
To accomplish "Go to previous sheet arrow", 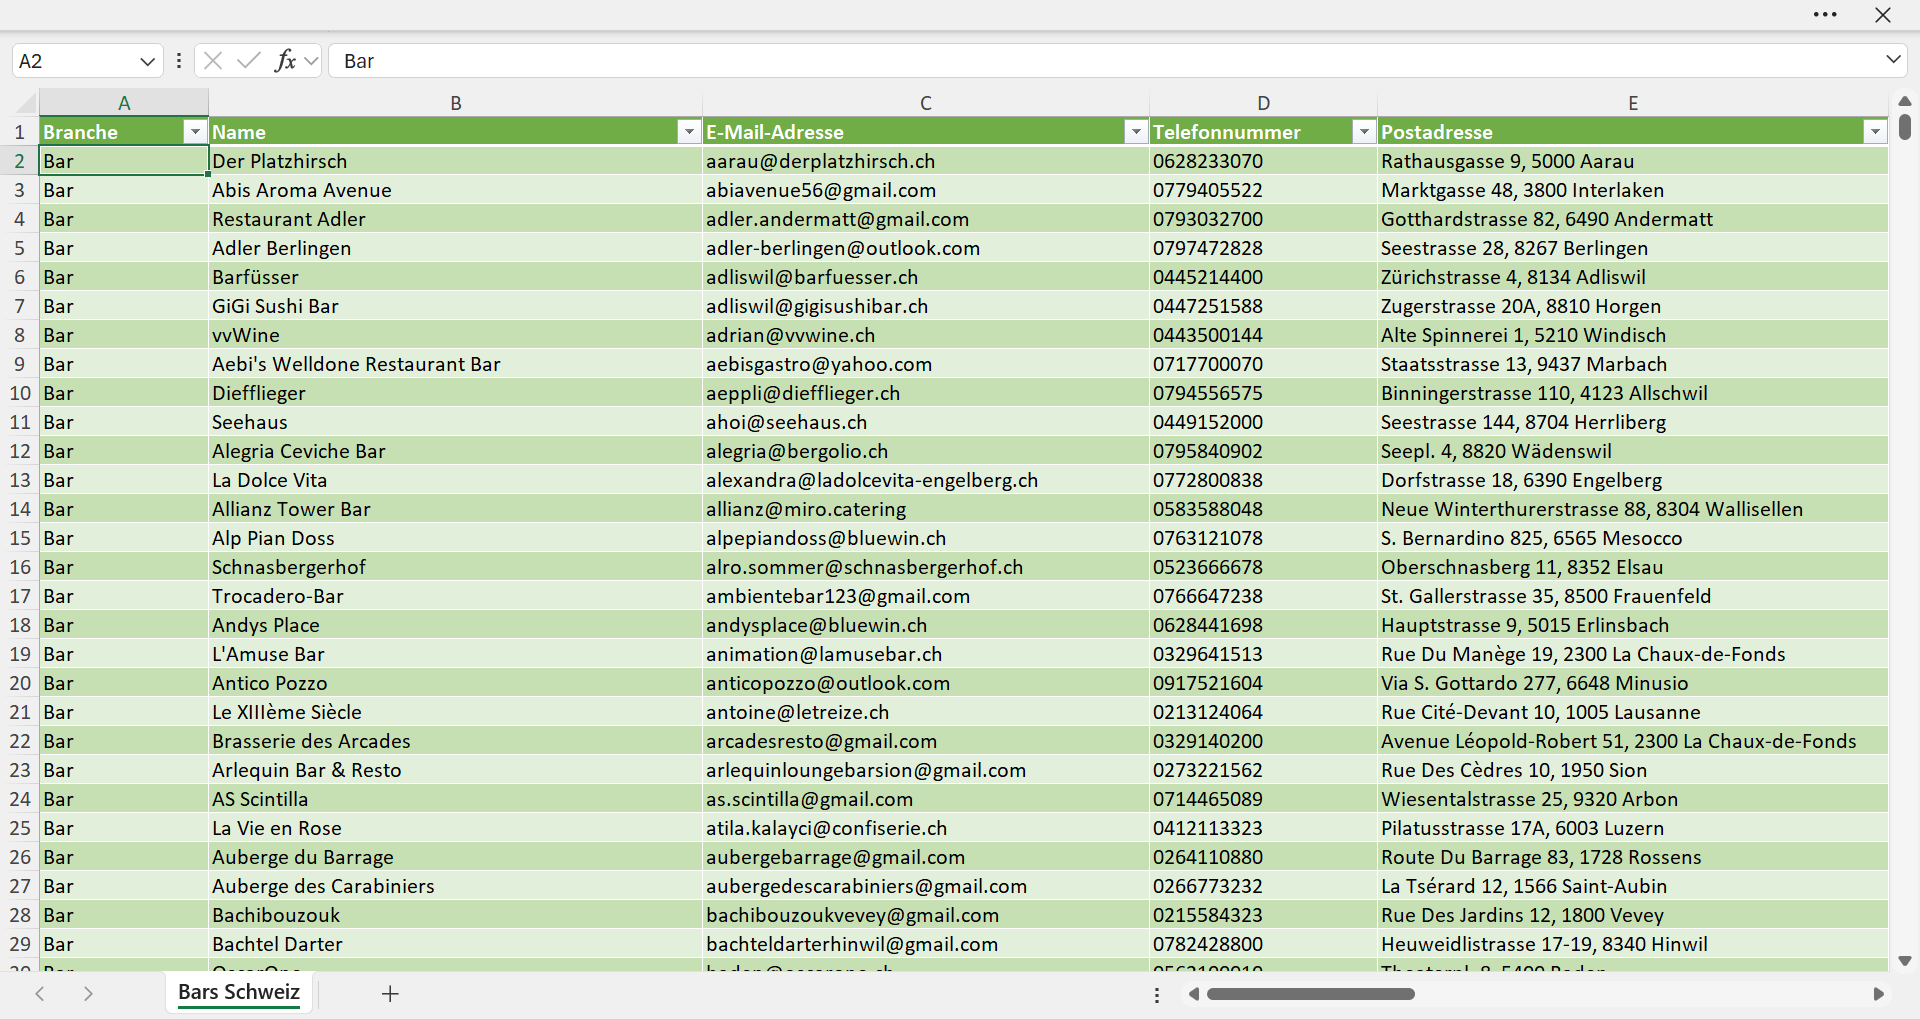I will point(40,993).
